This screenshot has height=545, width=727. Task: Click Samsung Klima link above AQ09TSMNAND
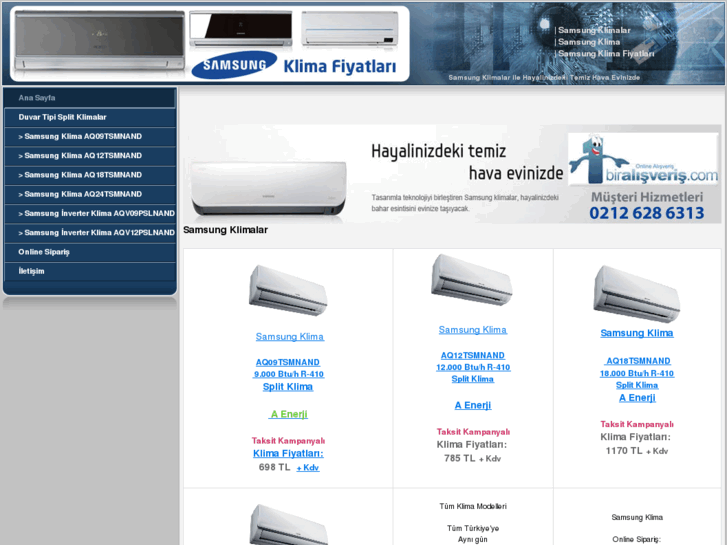point(289,337)
